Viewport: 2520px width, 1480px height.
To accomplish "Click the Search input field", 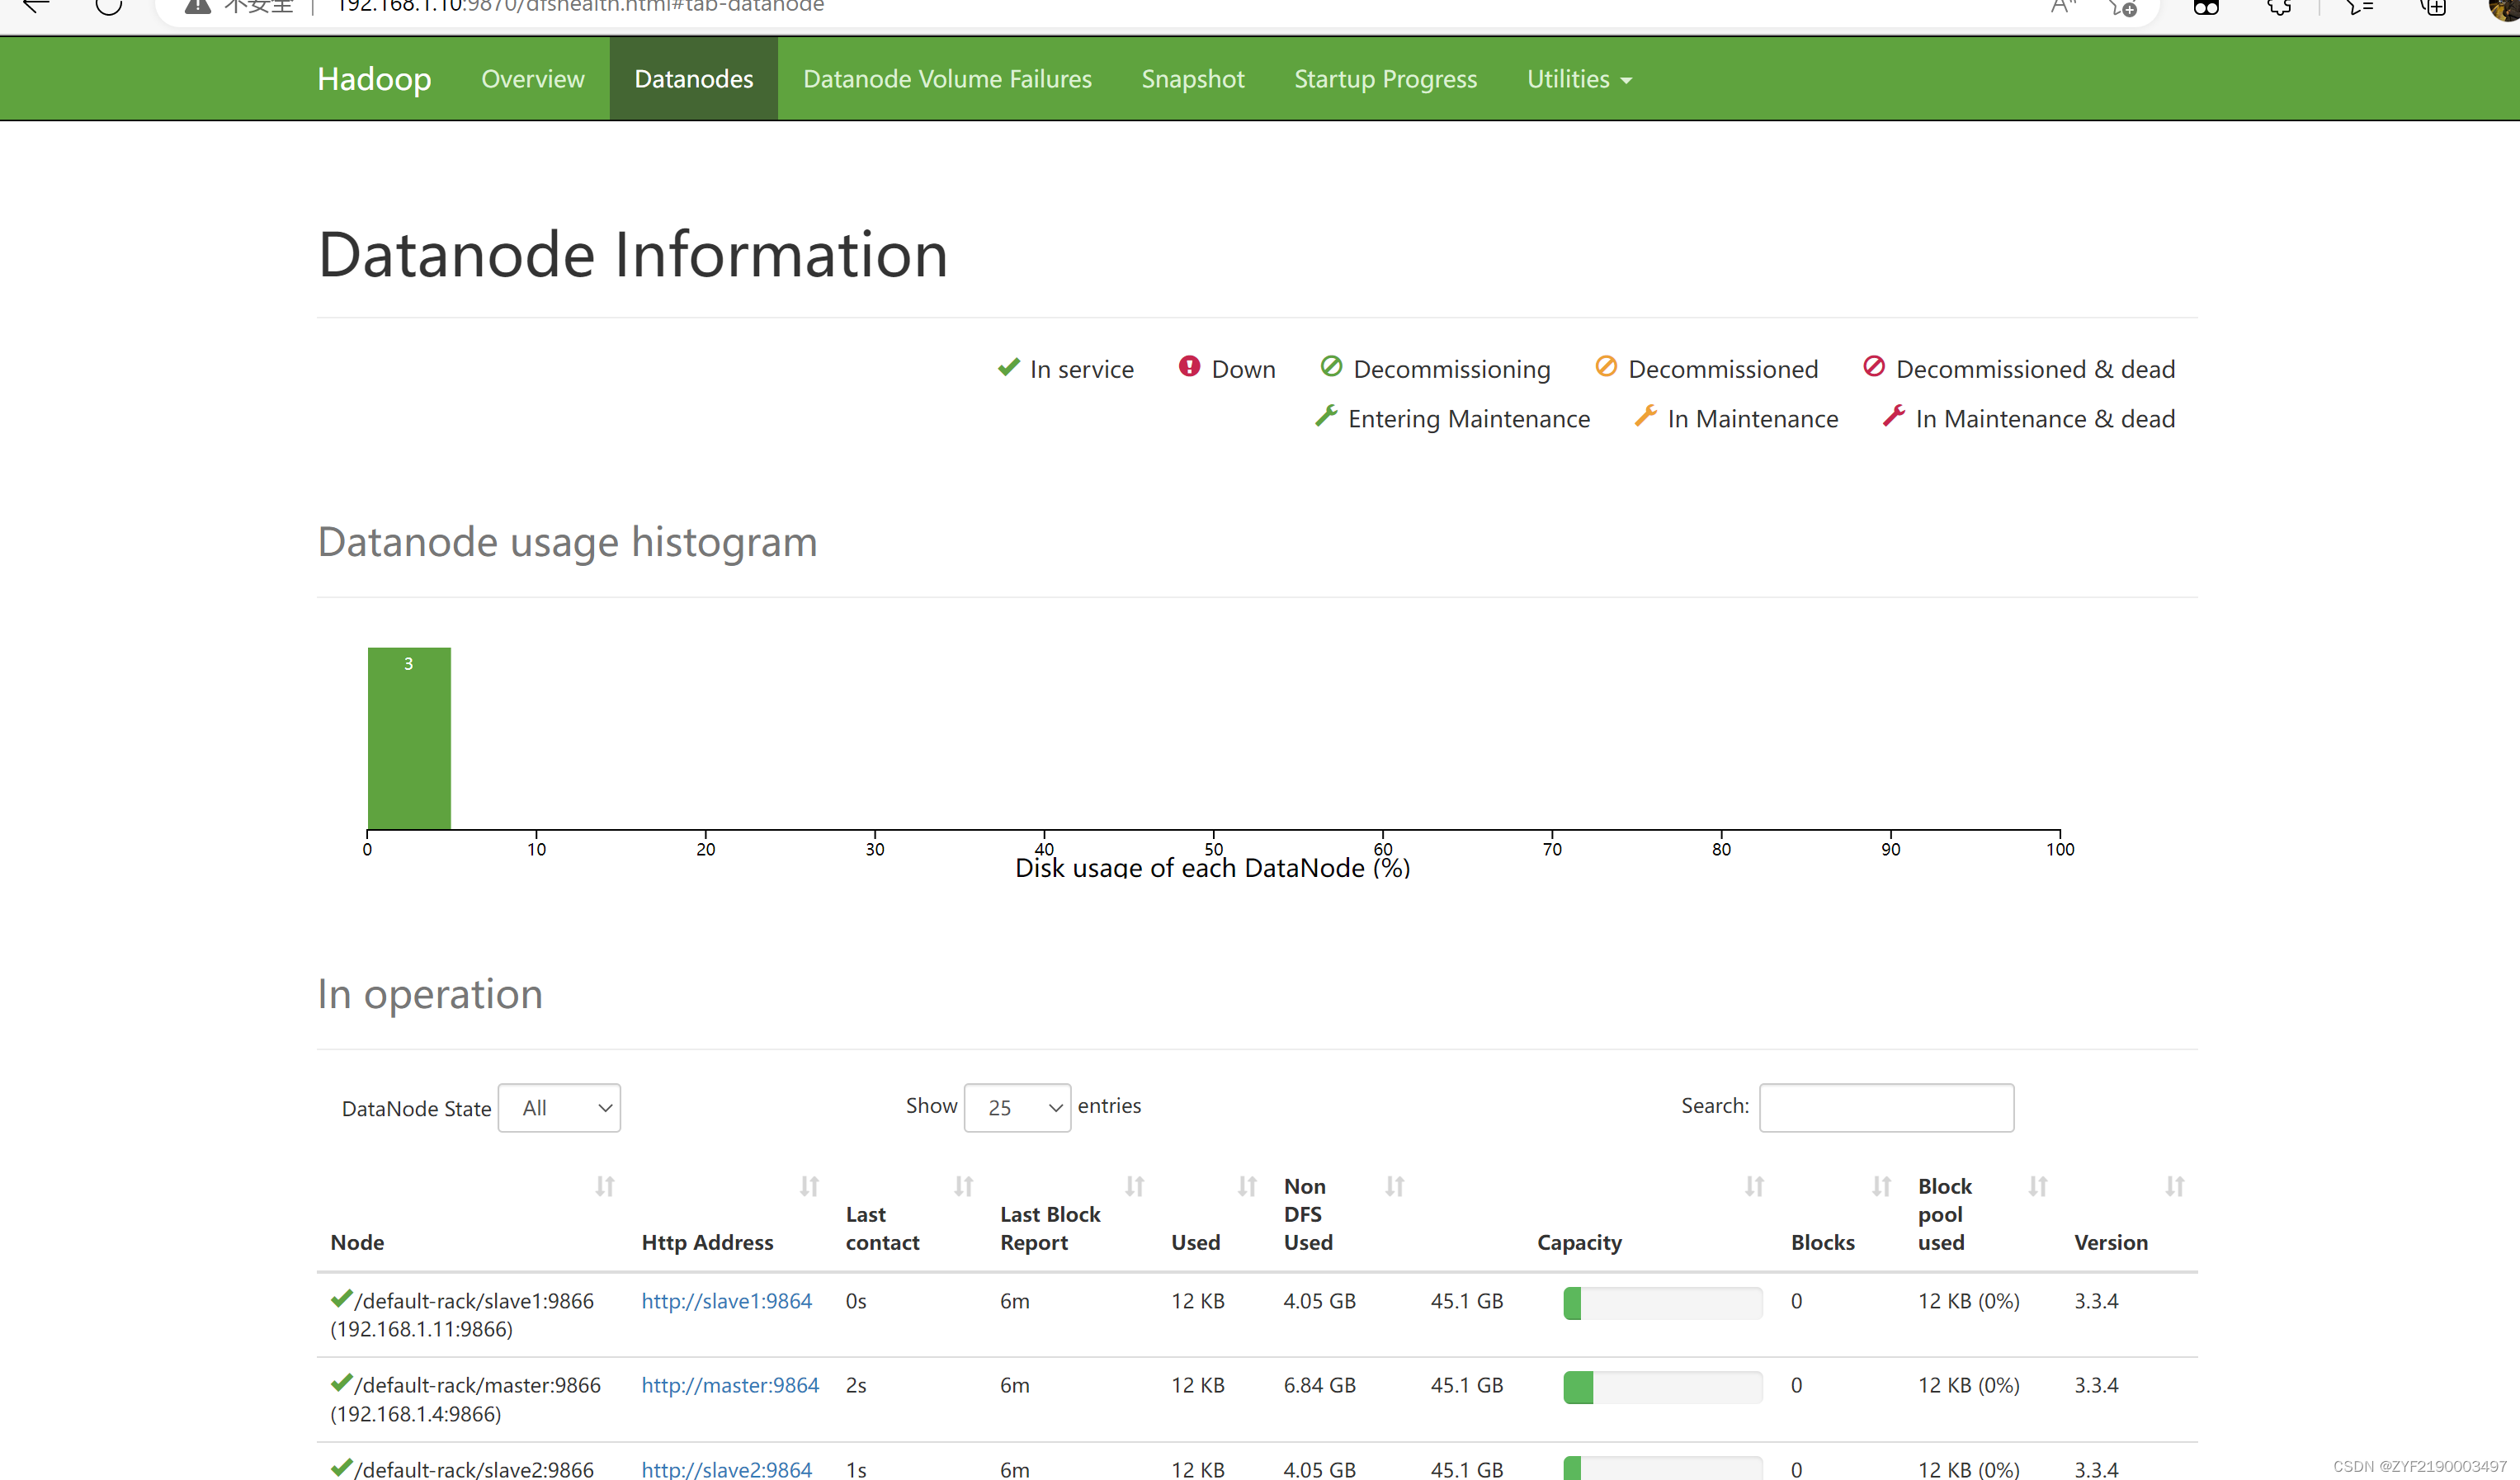I will tap(1886, 1108).
